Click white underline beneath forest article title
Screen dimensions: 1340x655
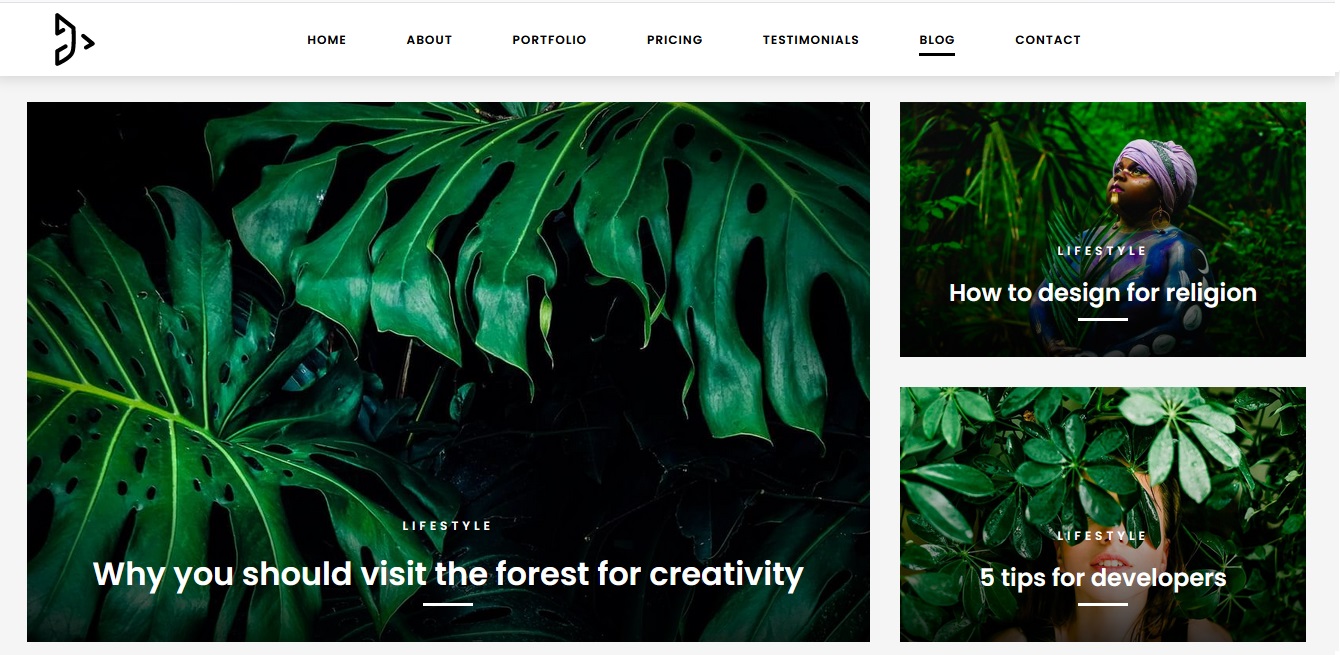(448, 604)
